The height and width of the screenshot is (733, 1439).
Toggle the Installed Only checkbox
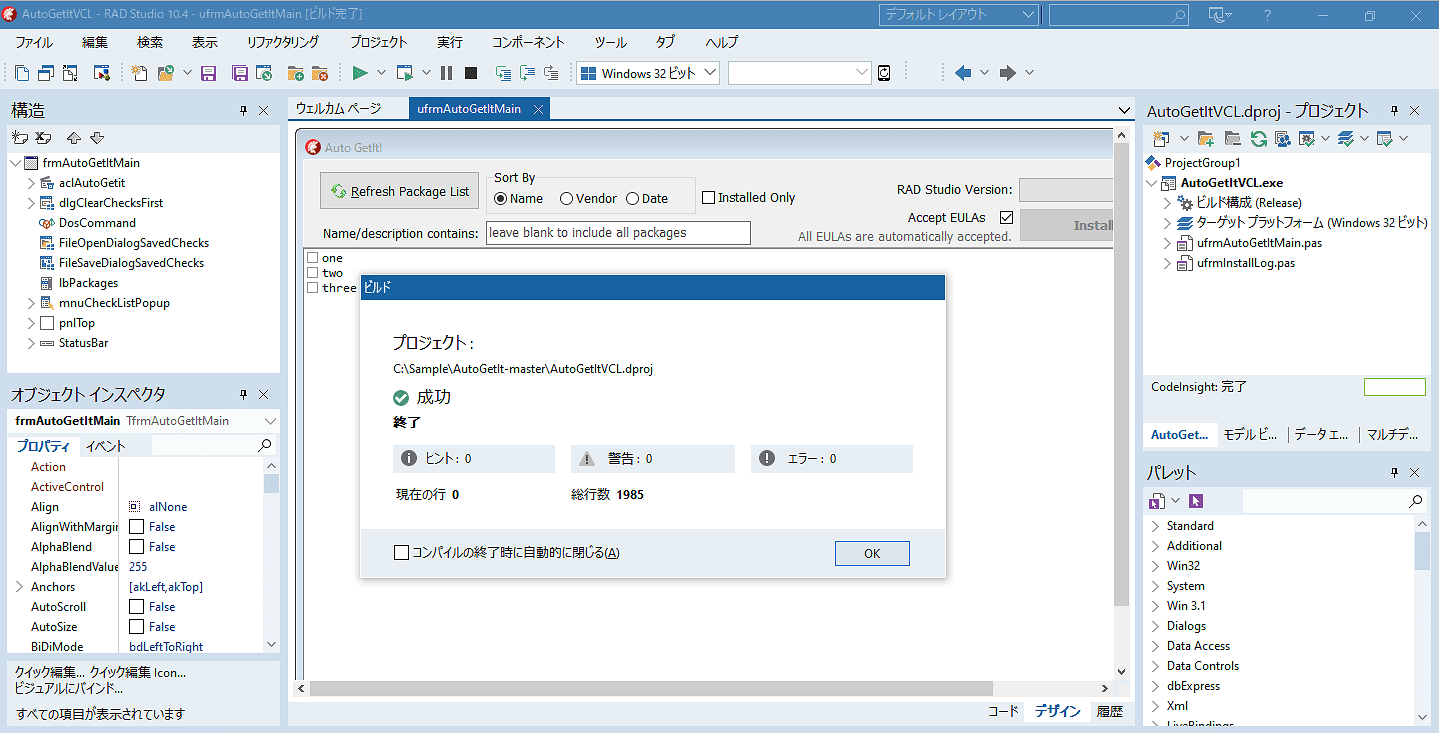point(708,197)
